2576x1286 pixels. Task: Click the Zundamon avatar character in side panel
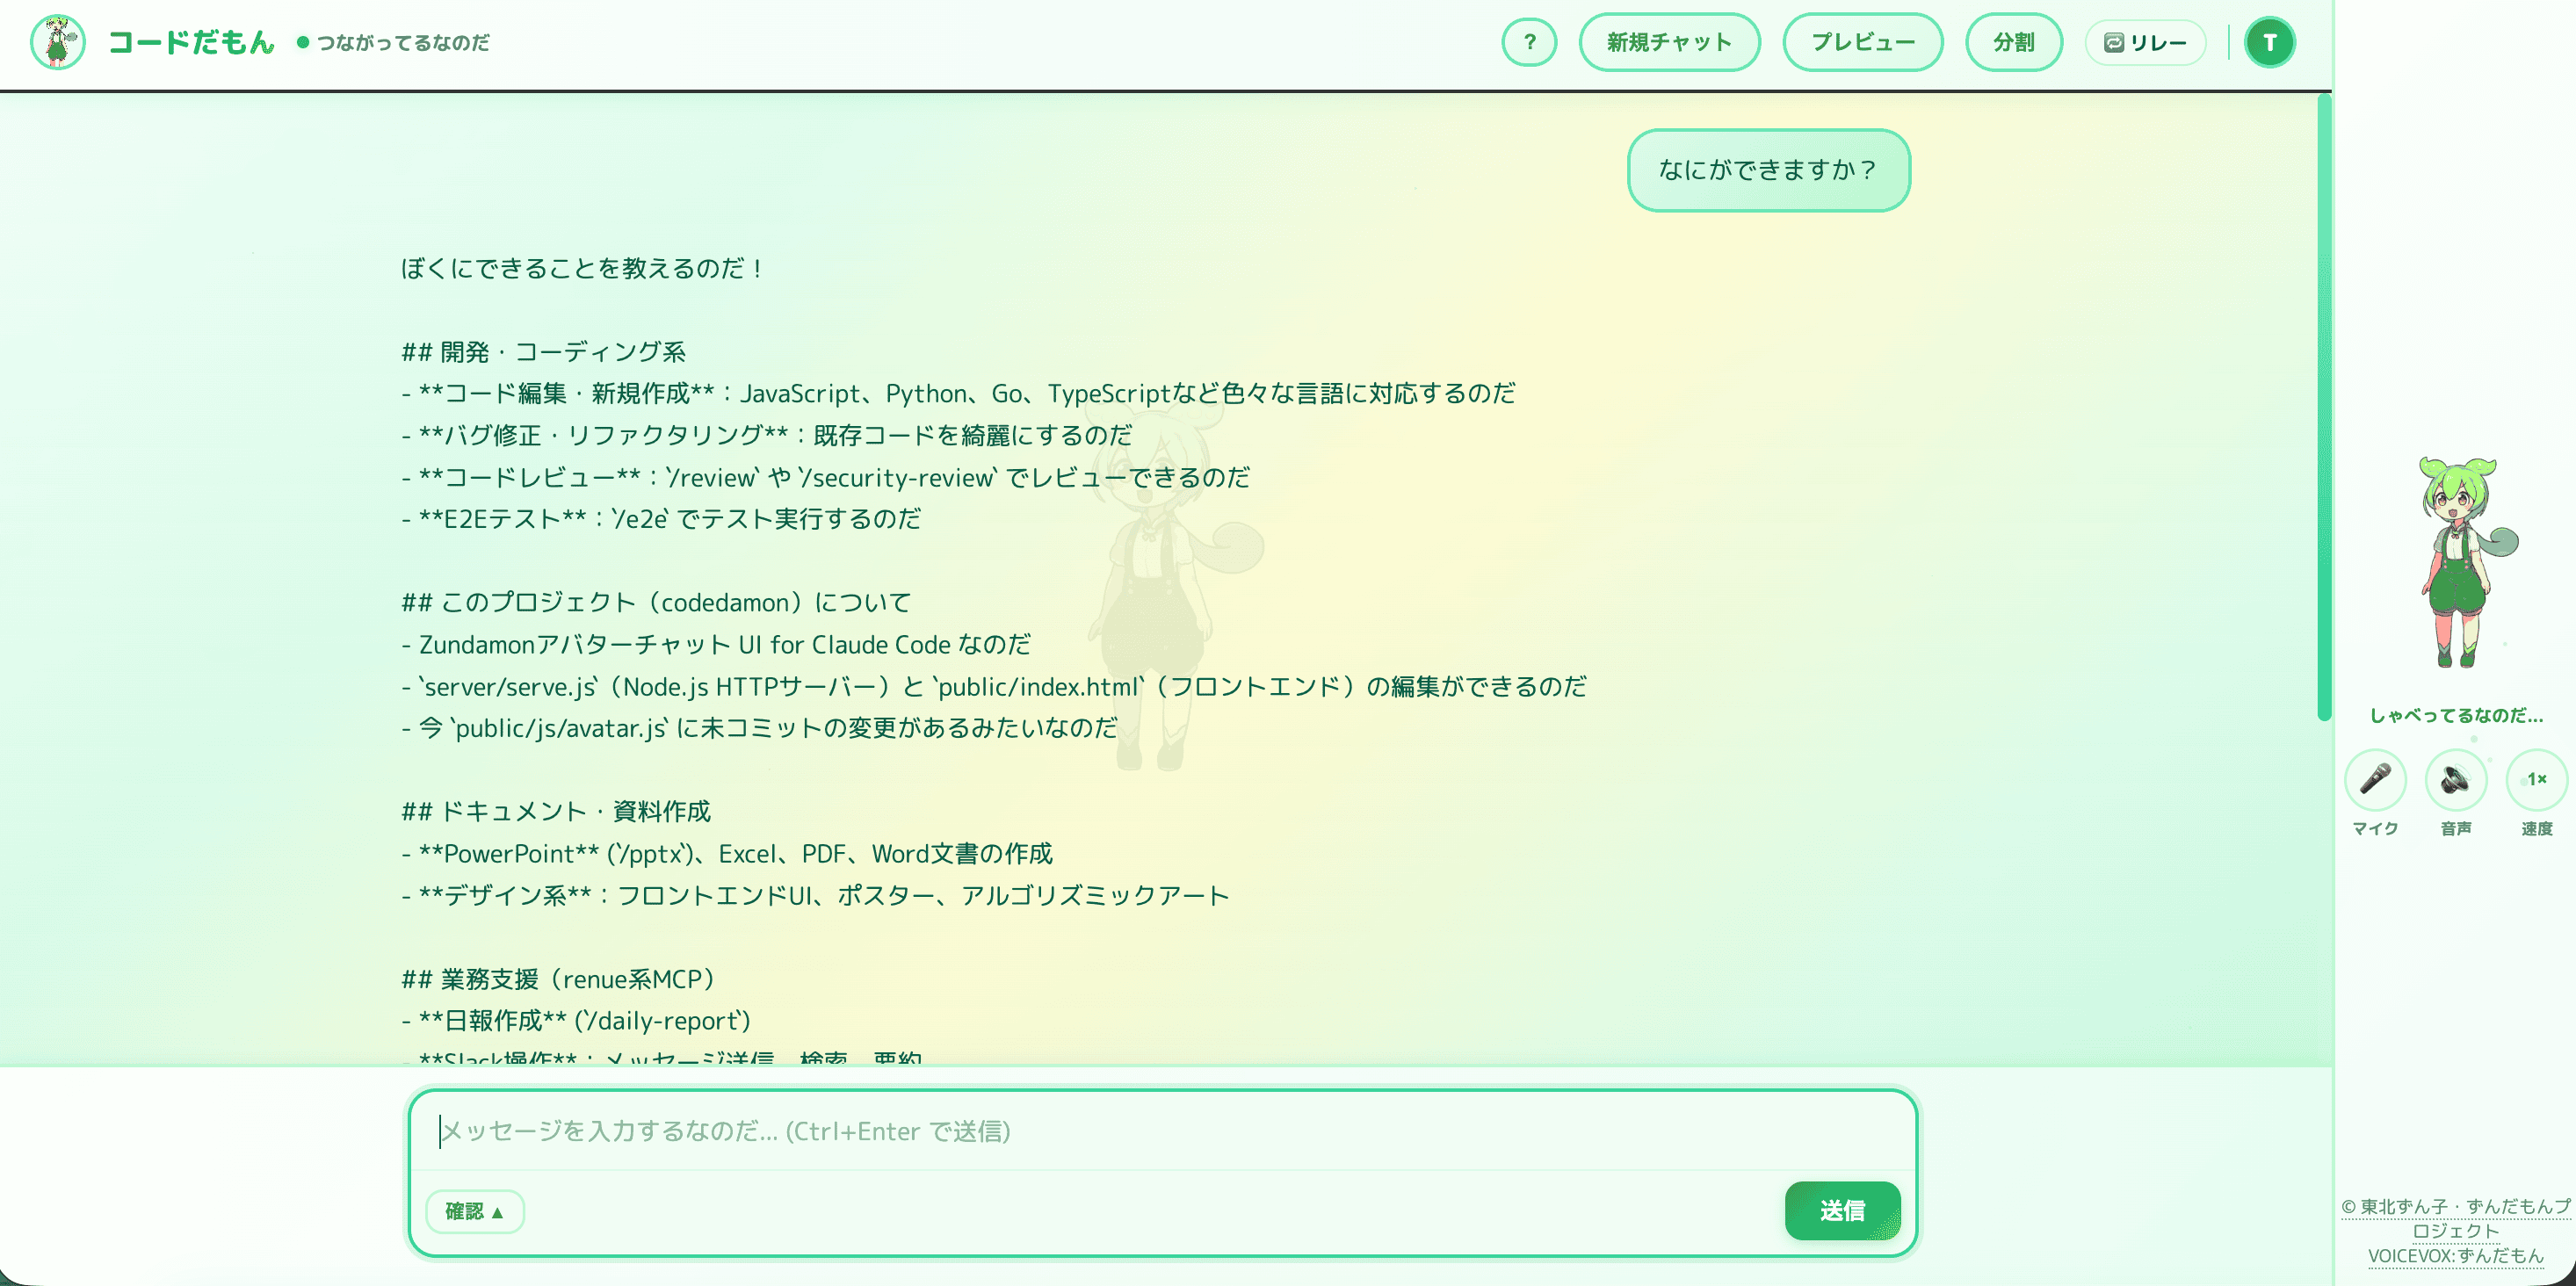tap(2461, 563)
